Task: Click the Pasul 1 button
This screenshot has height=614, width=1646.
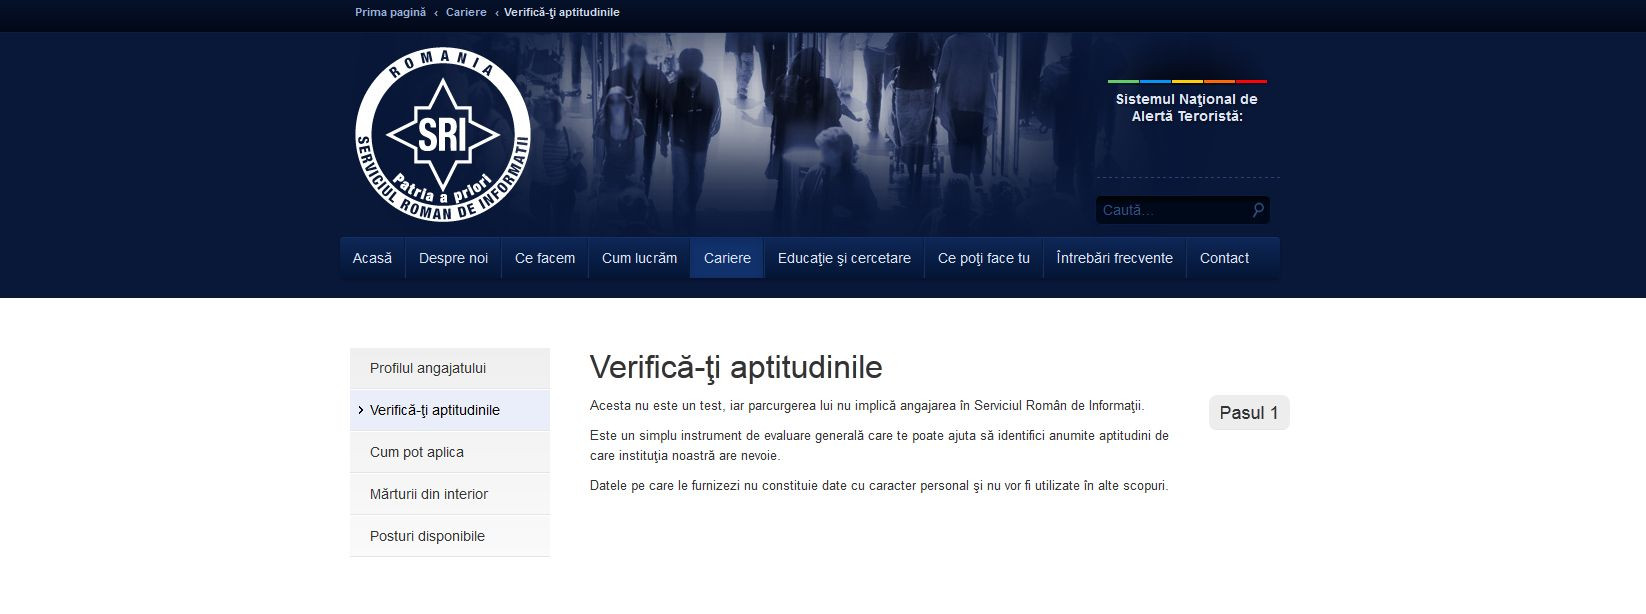Action: click(x=1249, y=413)
